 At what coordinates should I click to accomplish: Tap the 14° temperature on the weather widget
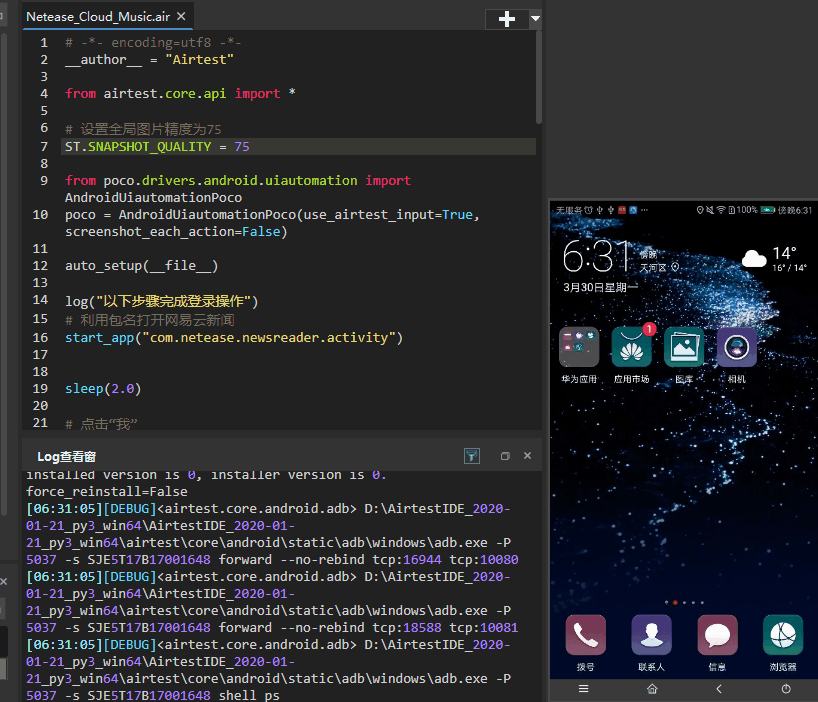click(x=784, y=253)
